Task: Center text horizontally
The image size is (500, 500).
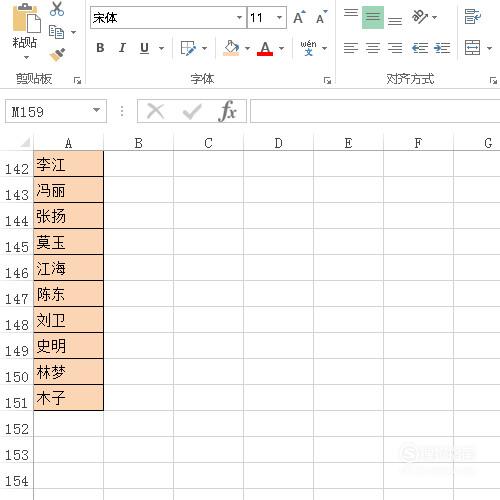Action: coord(373,48)
